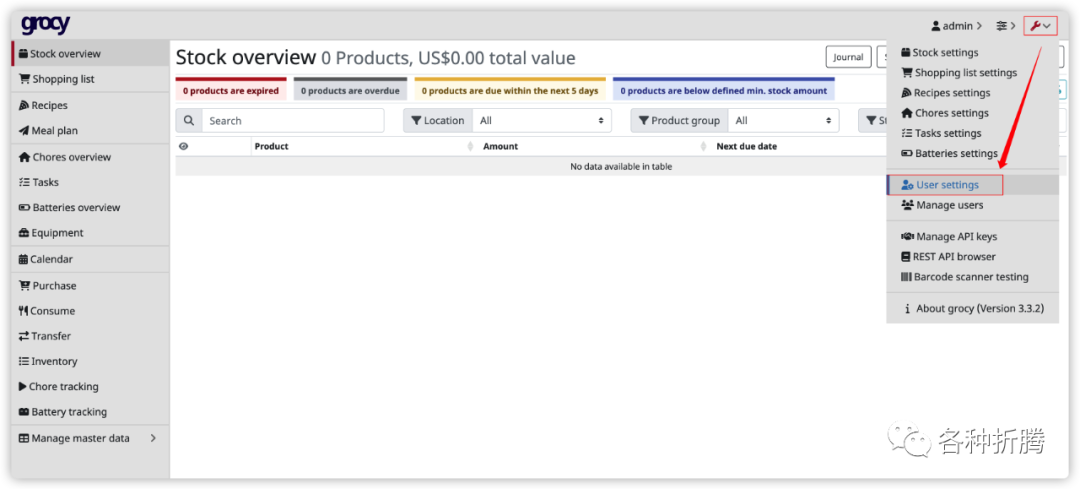This screenshot has width=1080, height=489.
Task: Open the Product group filter dropdown
Action: 784,121
